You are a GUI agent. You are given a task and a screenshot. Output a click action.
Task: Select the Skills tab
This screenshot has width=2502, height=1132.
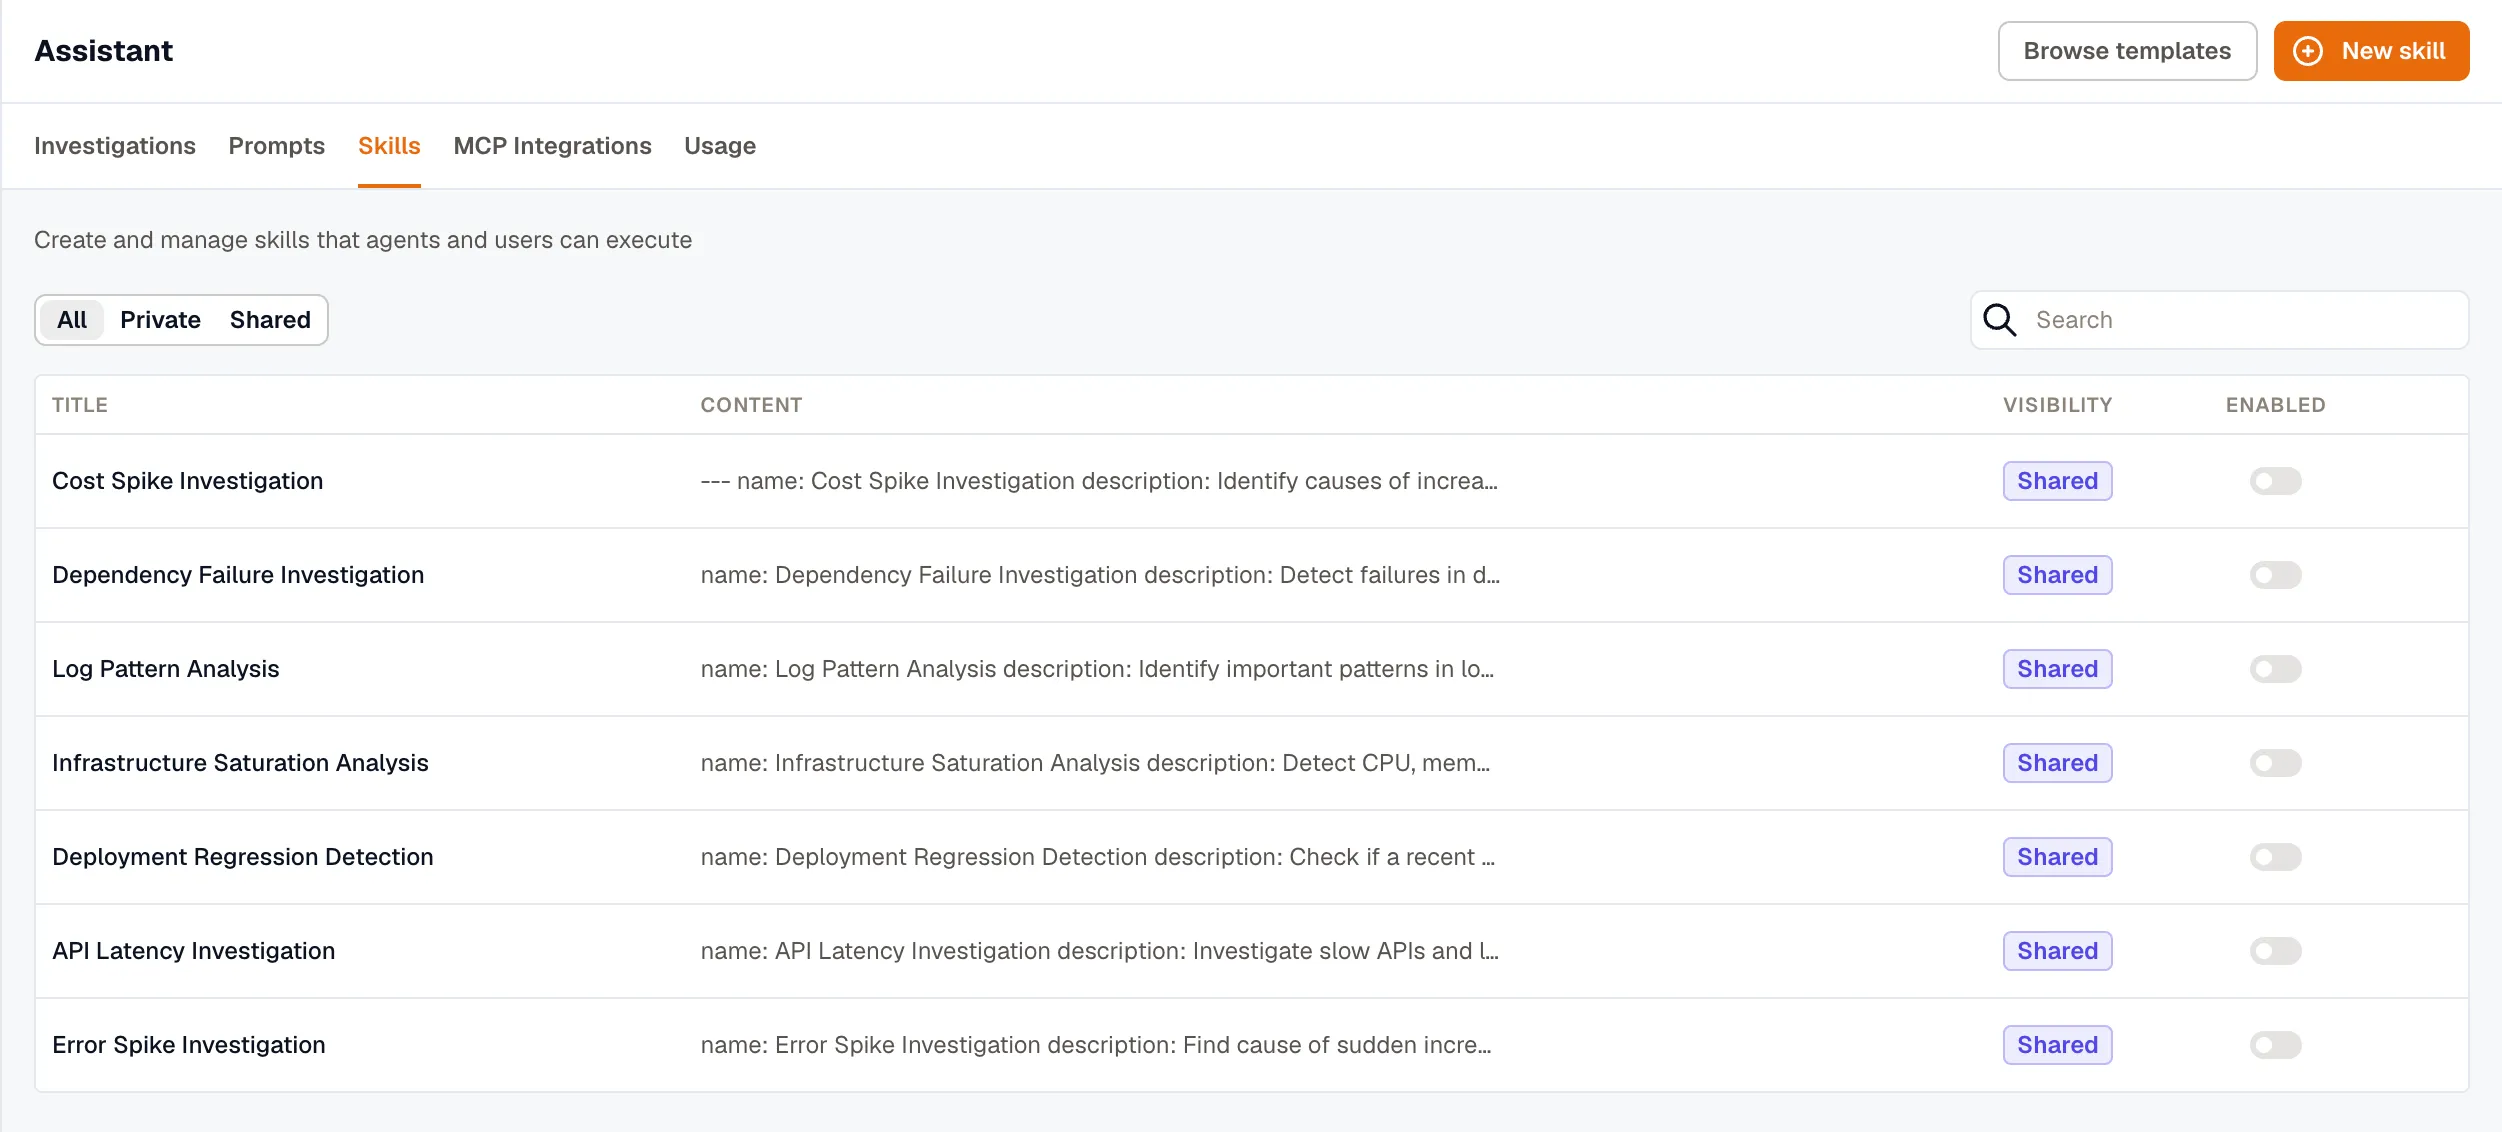coord(389,146)
